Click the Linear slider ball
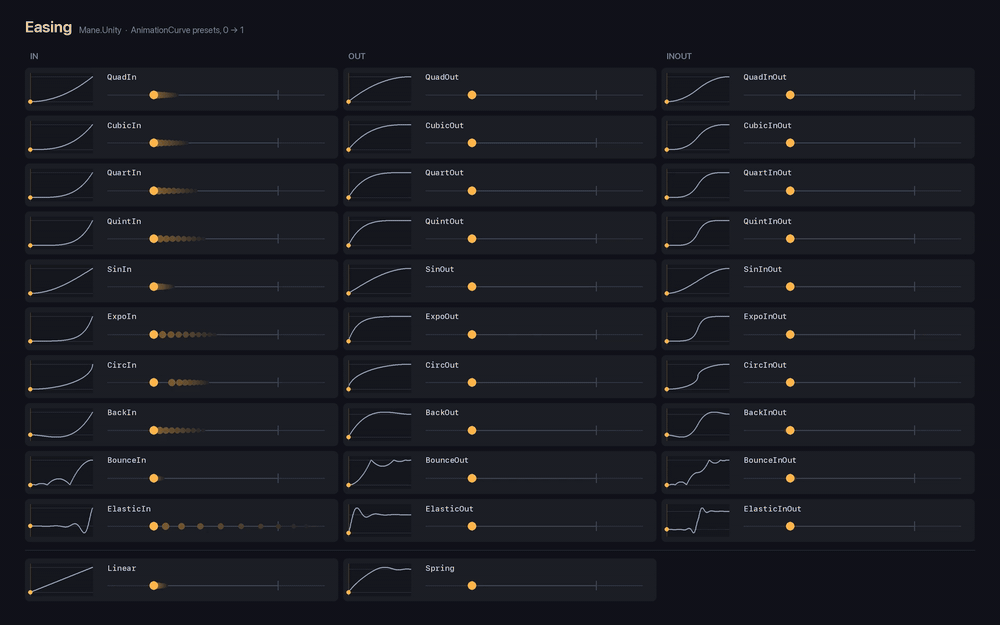This screenshot has height=625, width=1000. (x=154, y=585)
